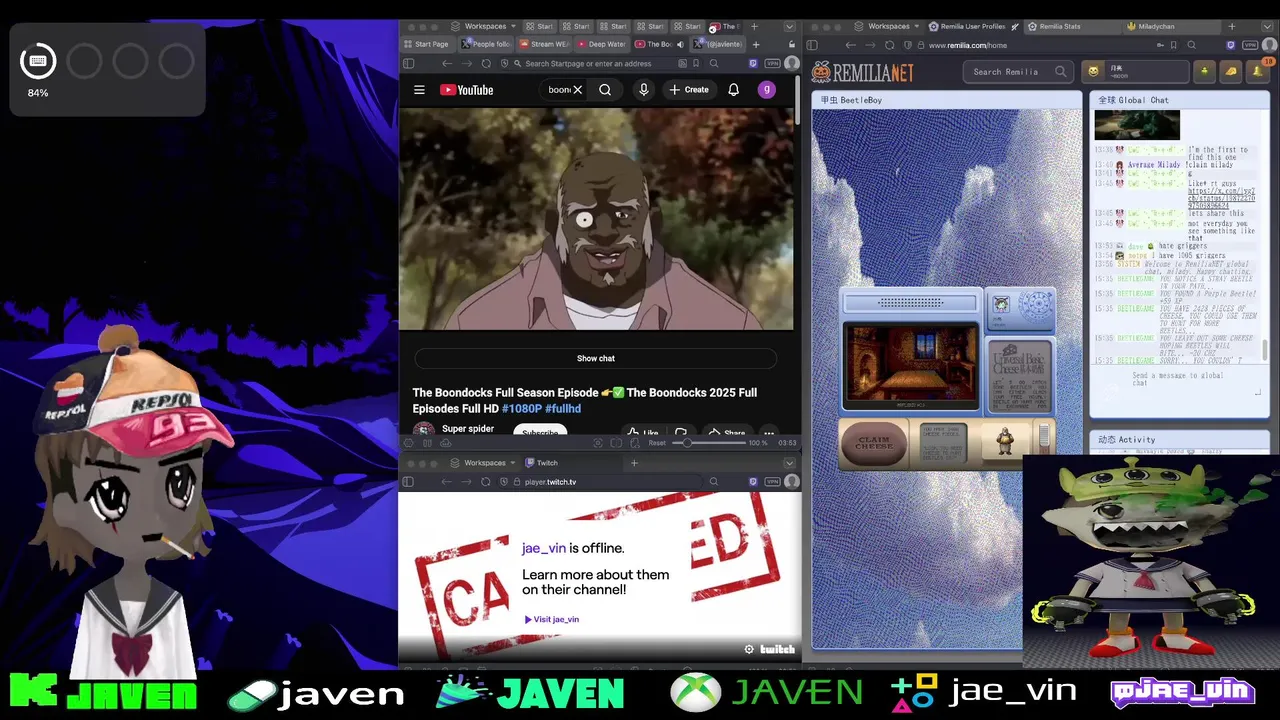Open the green figure icon in RemiliaNET header
This screenshot has width=1280, height=720.
coord(1205,71)
